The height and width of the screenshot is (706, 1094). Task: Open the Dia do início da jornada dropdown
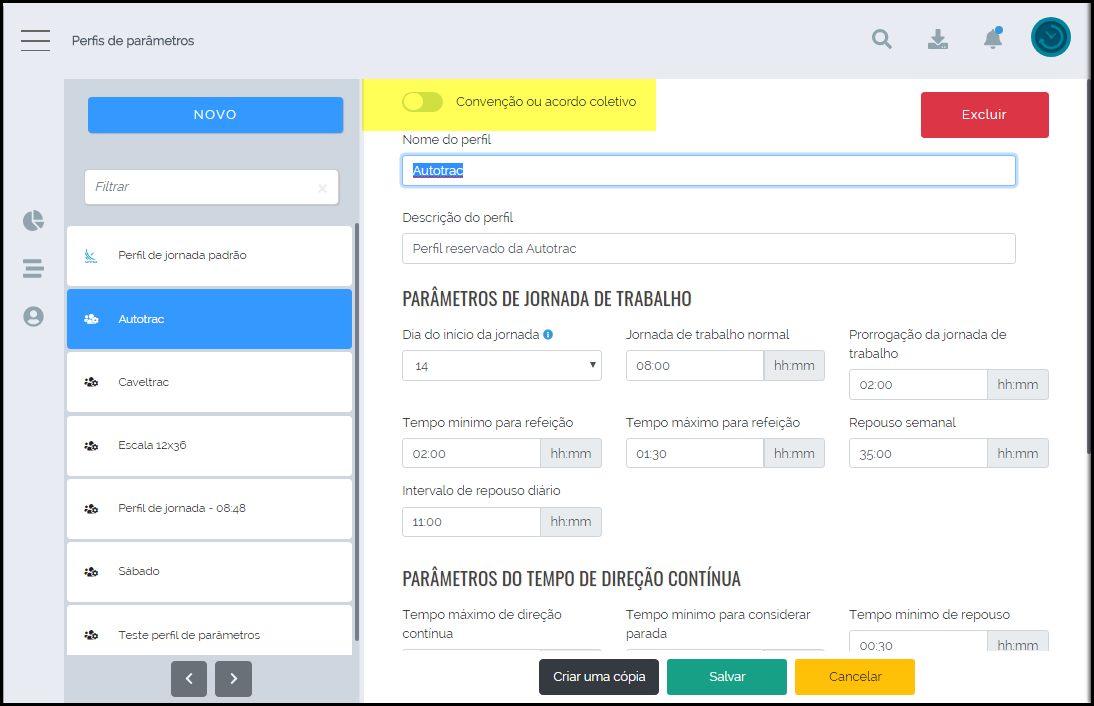point(502,366)
